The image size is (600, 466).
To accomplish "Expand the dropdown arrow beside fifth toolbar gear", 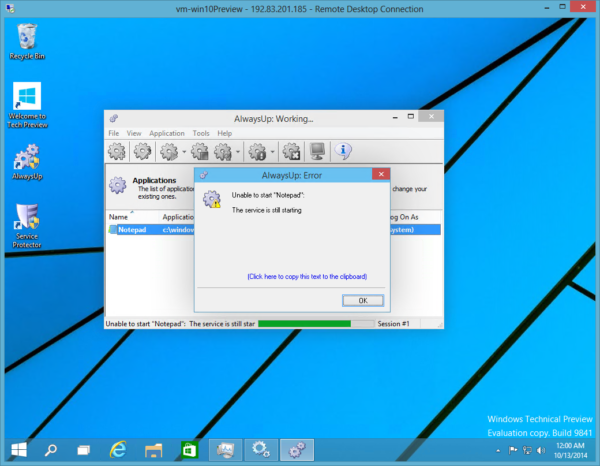I will [x=238, y=153].
